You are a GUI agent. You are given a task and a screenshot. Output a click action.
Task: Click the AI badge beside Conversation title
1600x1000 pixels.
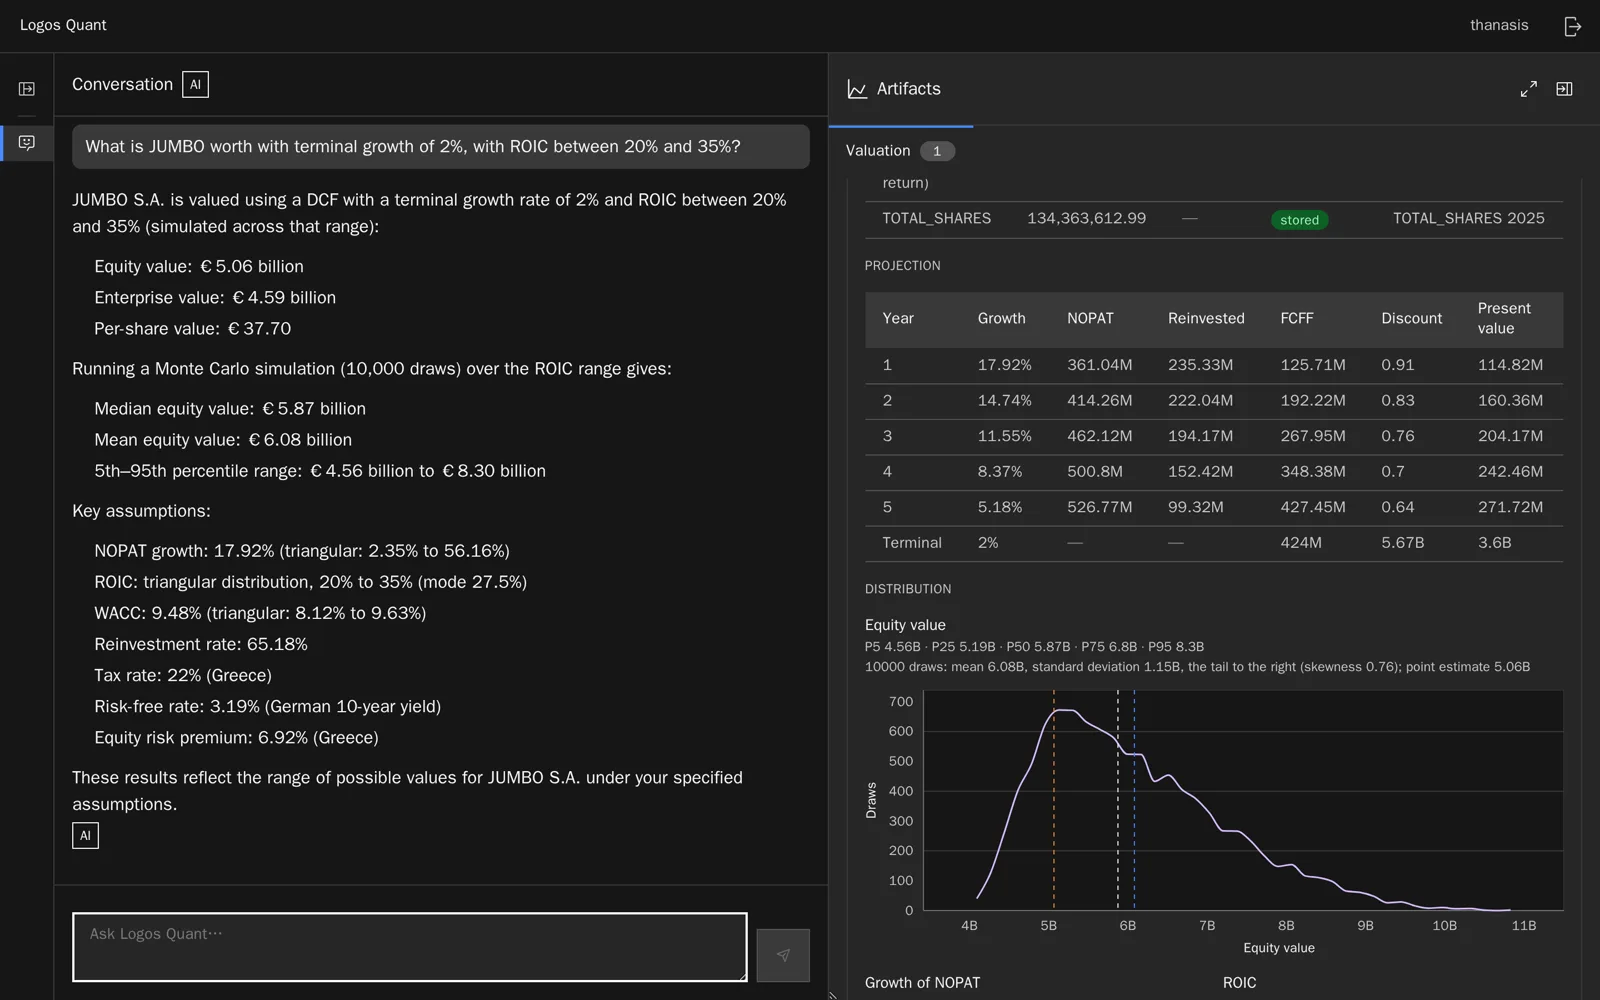coord(195,85)
